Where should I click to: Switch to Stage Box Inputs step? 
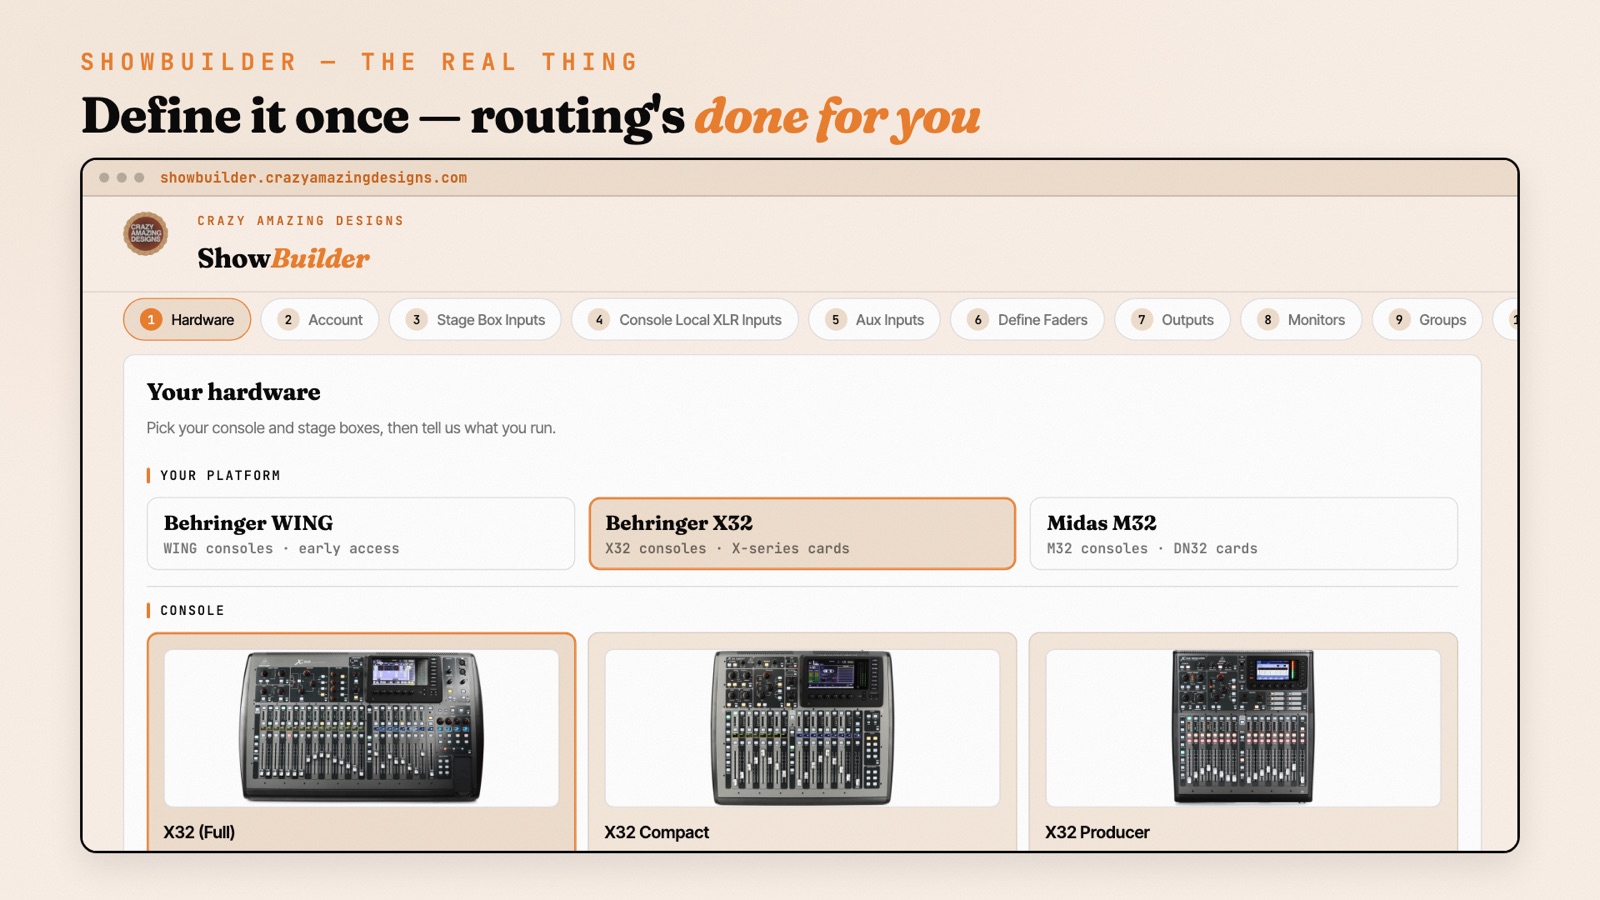(475, 320)
